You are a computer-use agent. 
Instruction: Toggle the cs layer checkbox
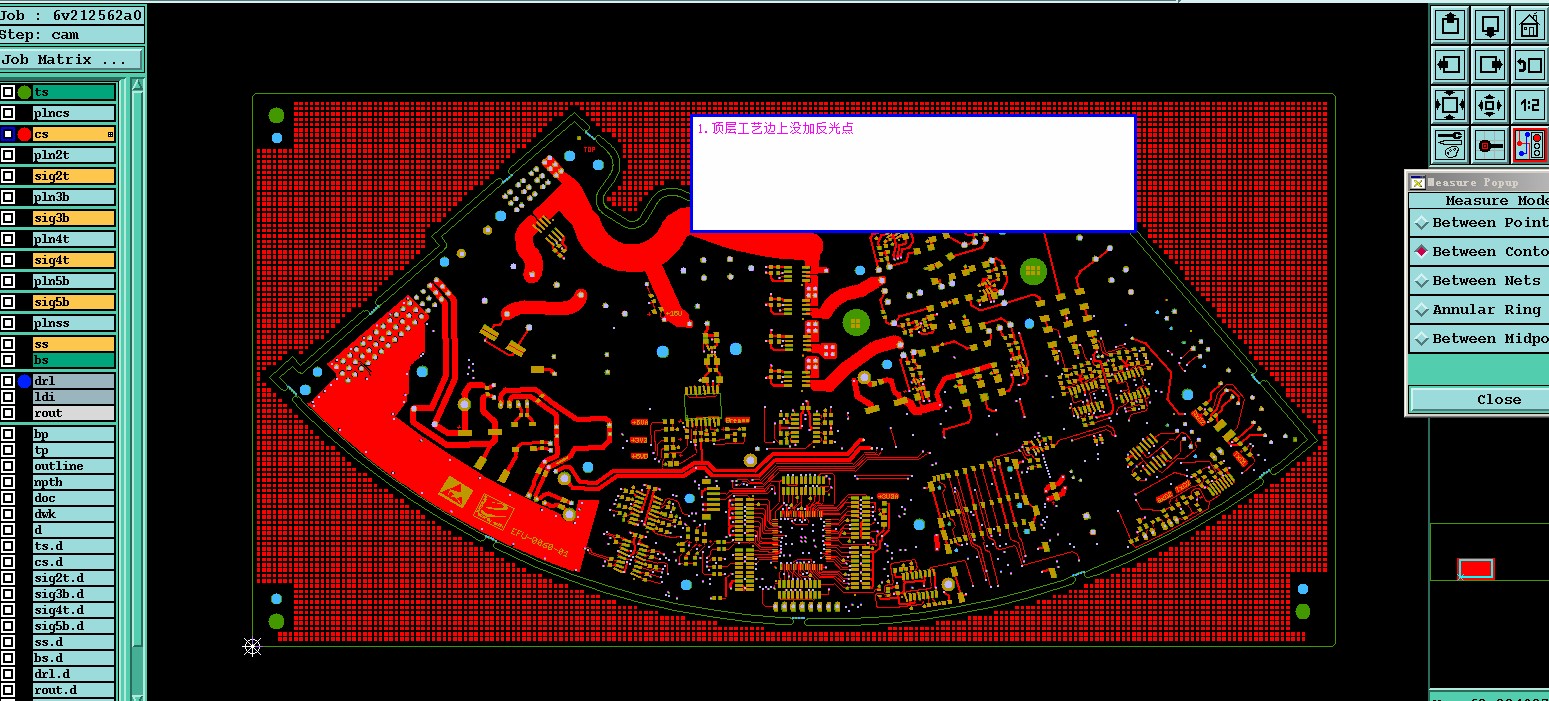(x=8, y=134)
